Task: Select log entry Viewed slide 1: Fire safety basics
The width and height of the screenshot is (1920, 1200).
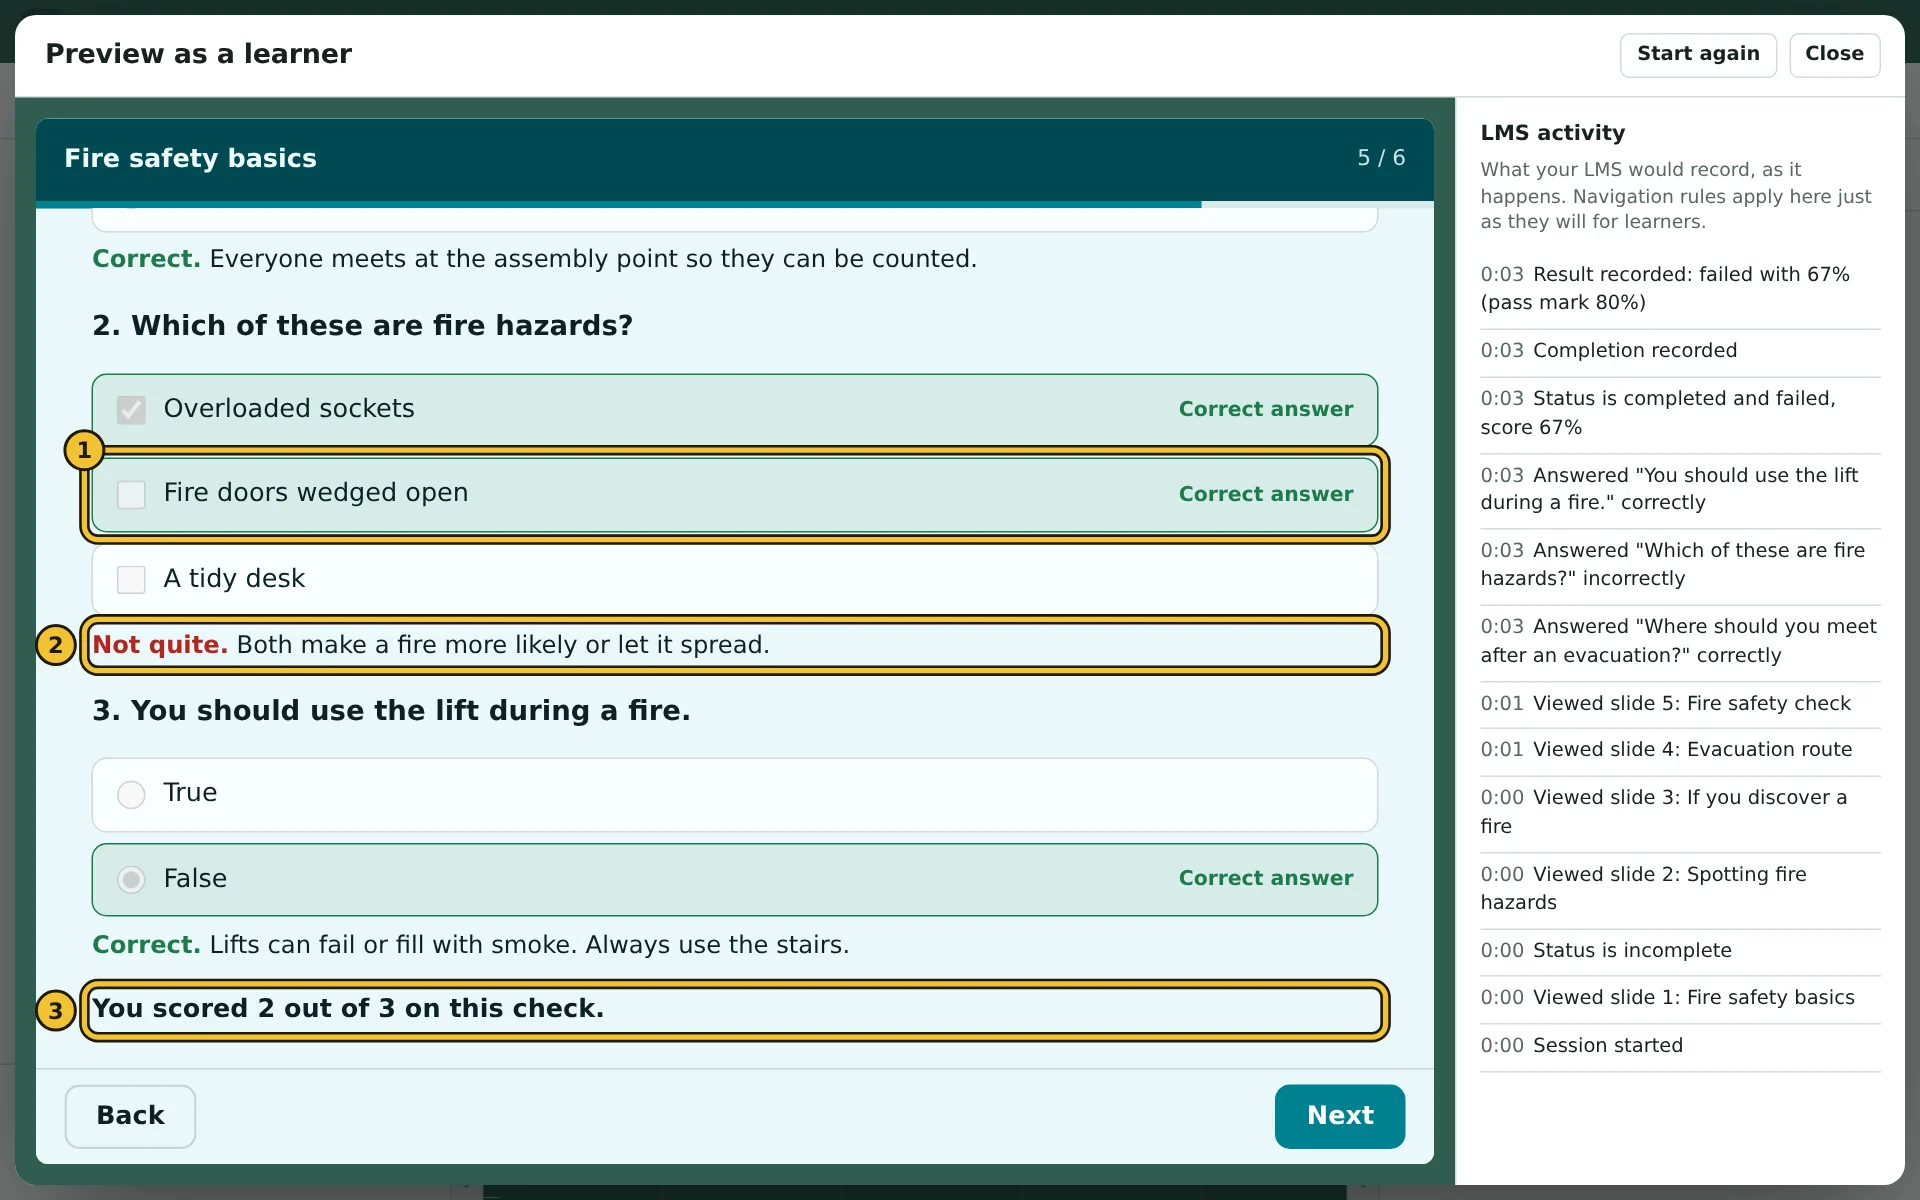Action: (x=1680, y=998)
